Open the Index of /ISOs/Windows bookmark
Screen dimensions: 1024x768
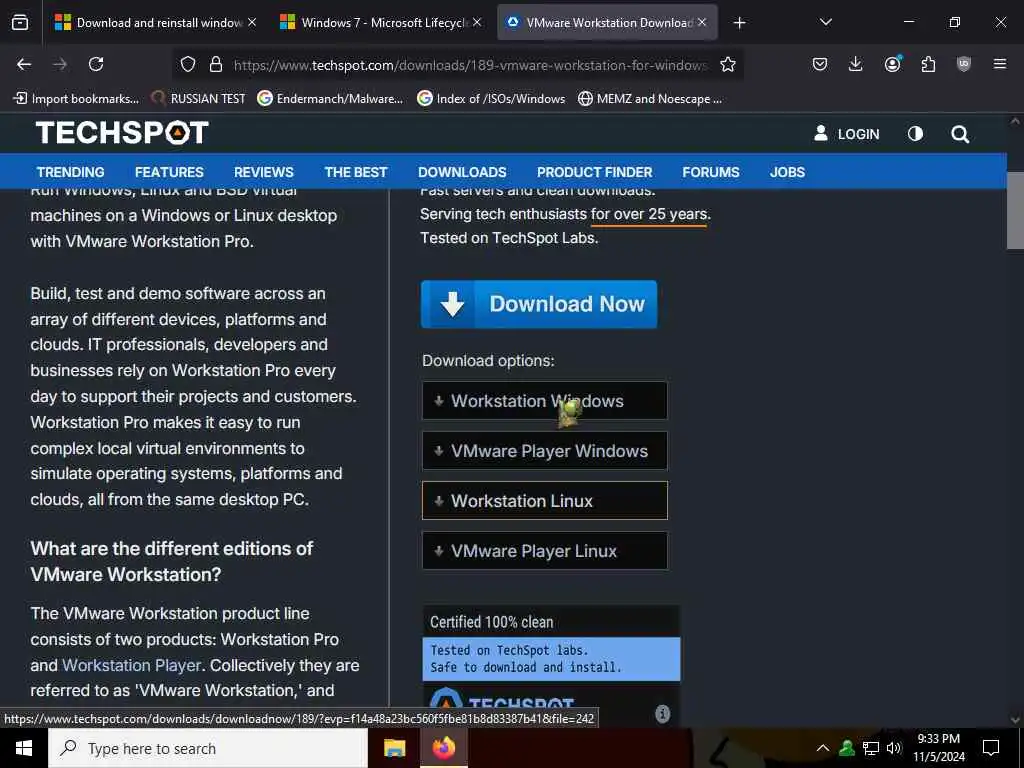click(491, 99)
